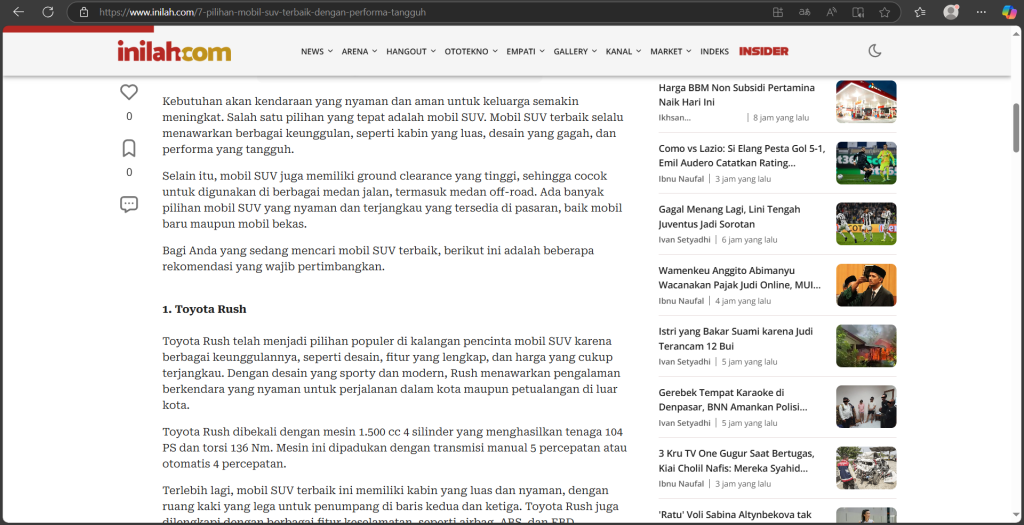
Task: Expand the GALLERY menu
Action: [x=575, y=52]
